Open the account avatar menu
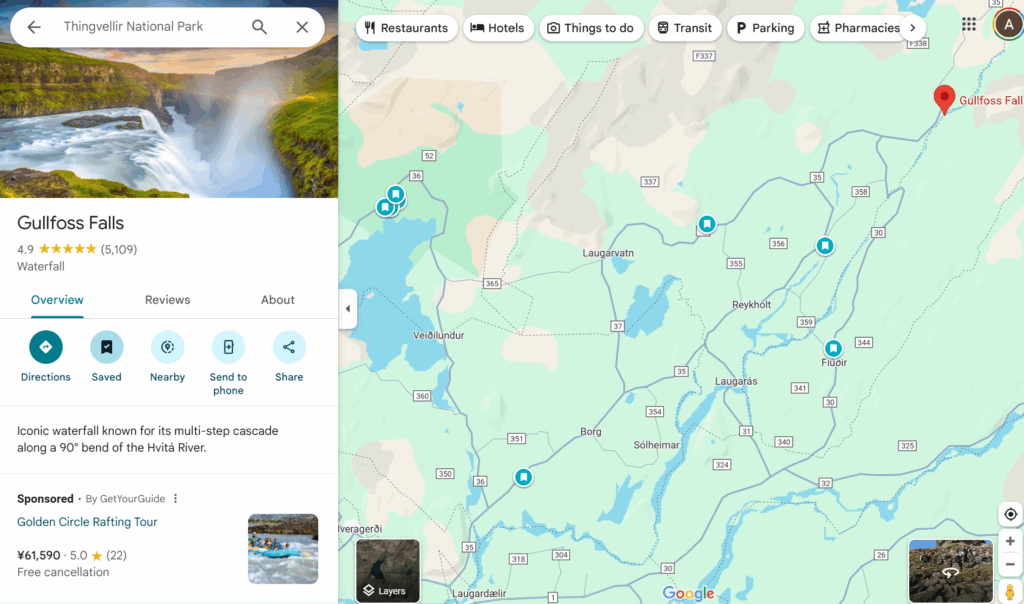This screenshot has height=604, width=1024. (1008, 25)
